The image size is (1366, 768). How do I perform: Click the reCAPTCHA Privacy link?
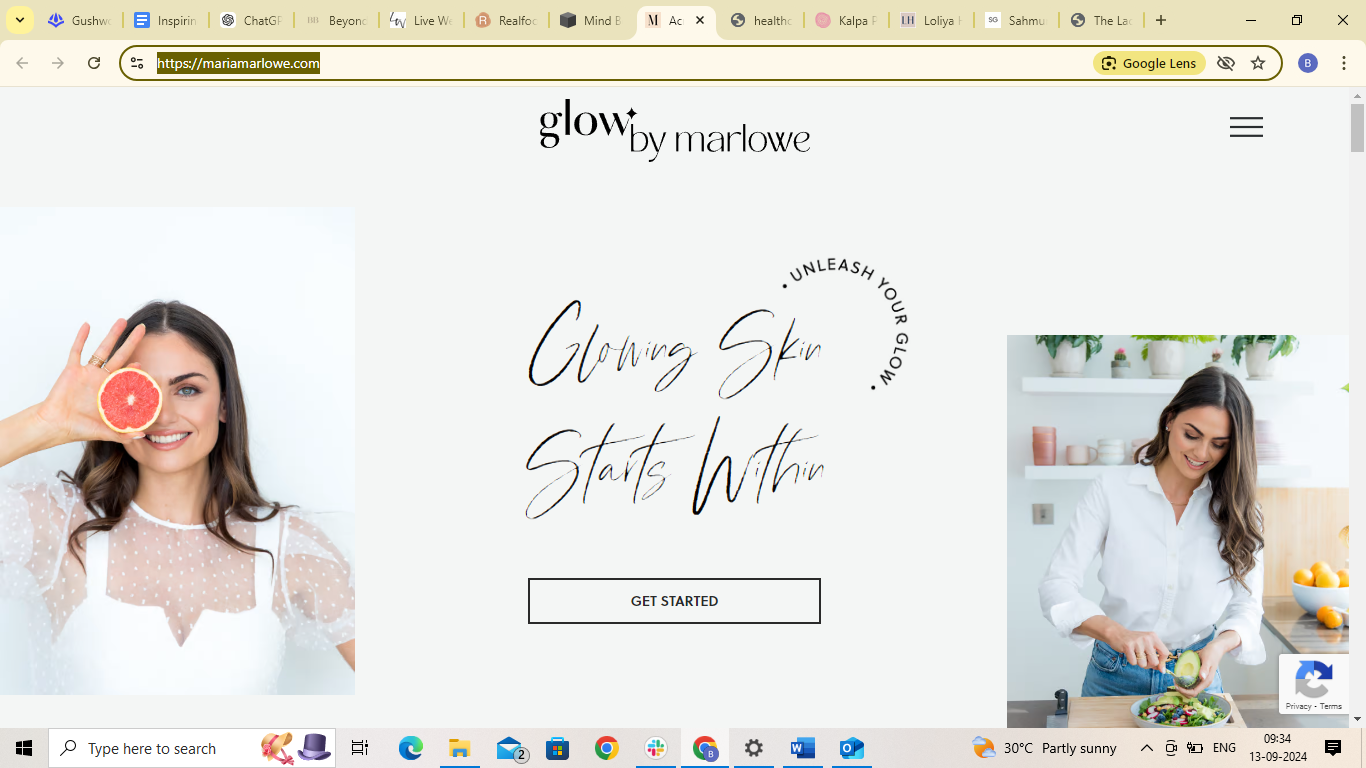point(1298,706)
